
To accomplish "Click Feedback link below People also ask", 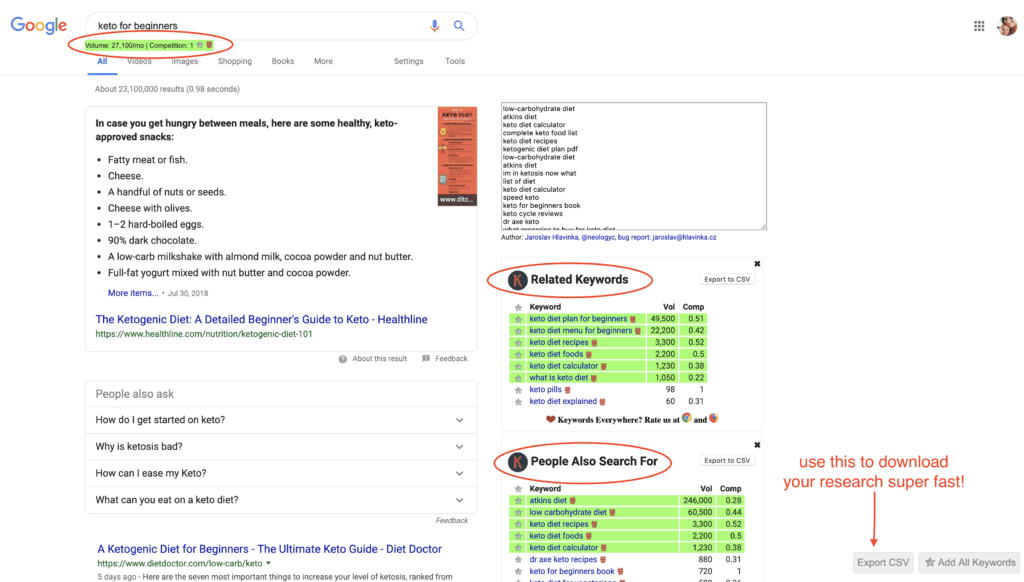I will tap(452, 521).
